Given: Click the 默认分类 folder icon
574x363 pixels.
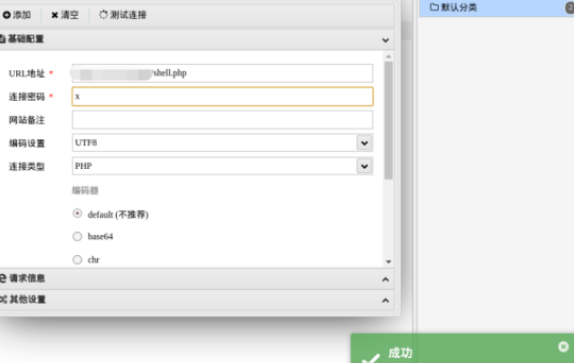Looking at the screenshot, I should tap(434, 7).
